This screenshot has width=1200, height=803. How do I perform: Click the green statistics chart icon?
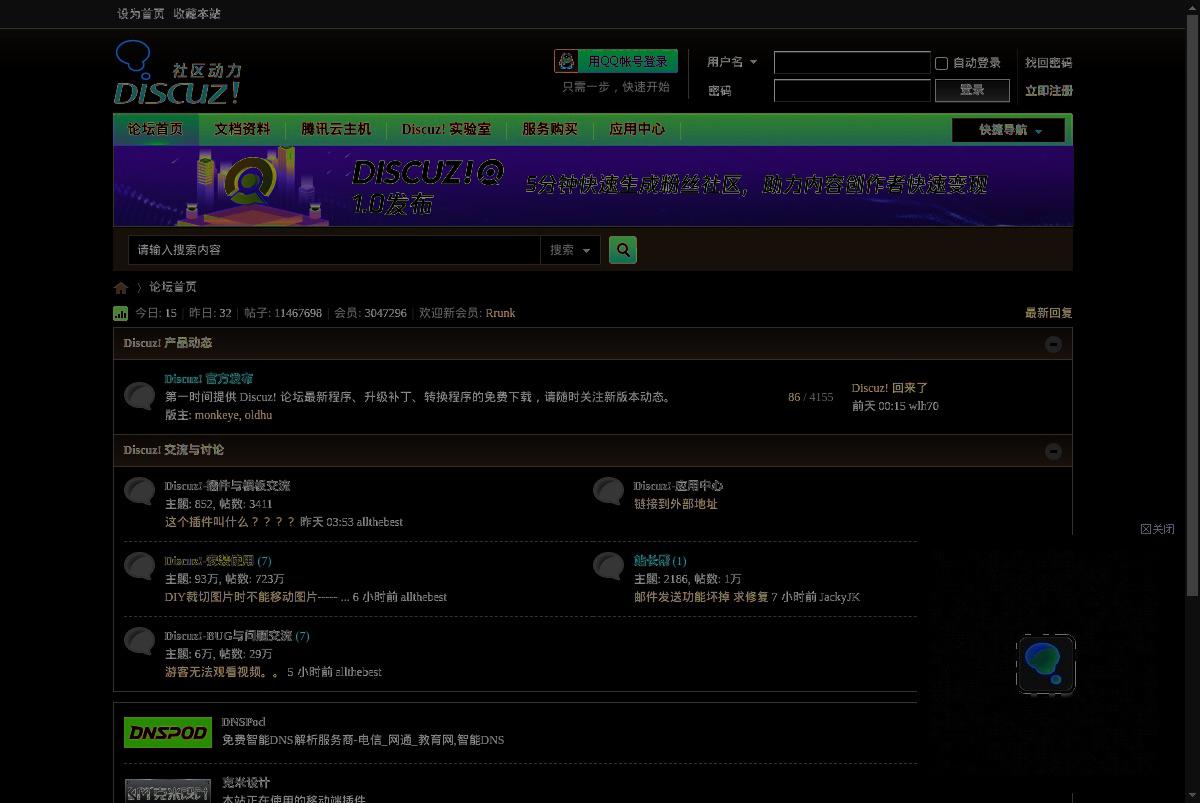click(x=121, y=313)
